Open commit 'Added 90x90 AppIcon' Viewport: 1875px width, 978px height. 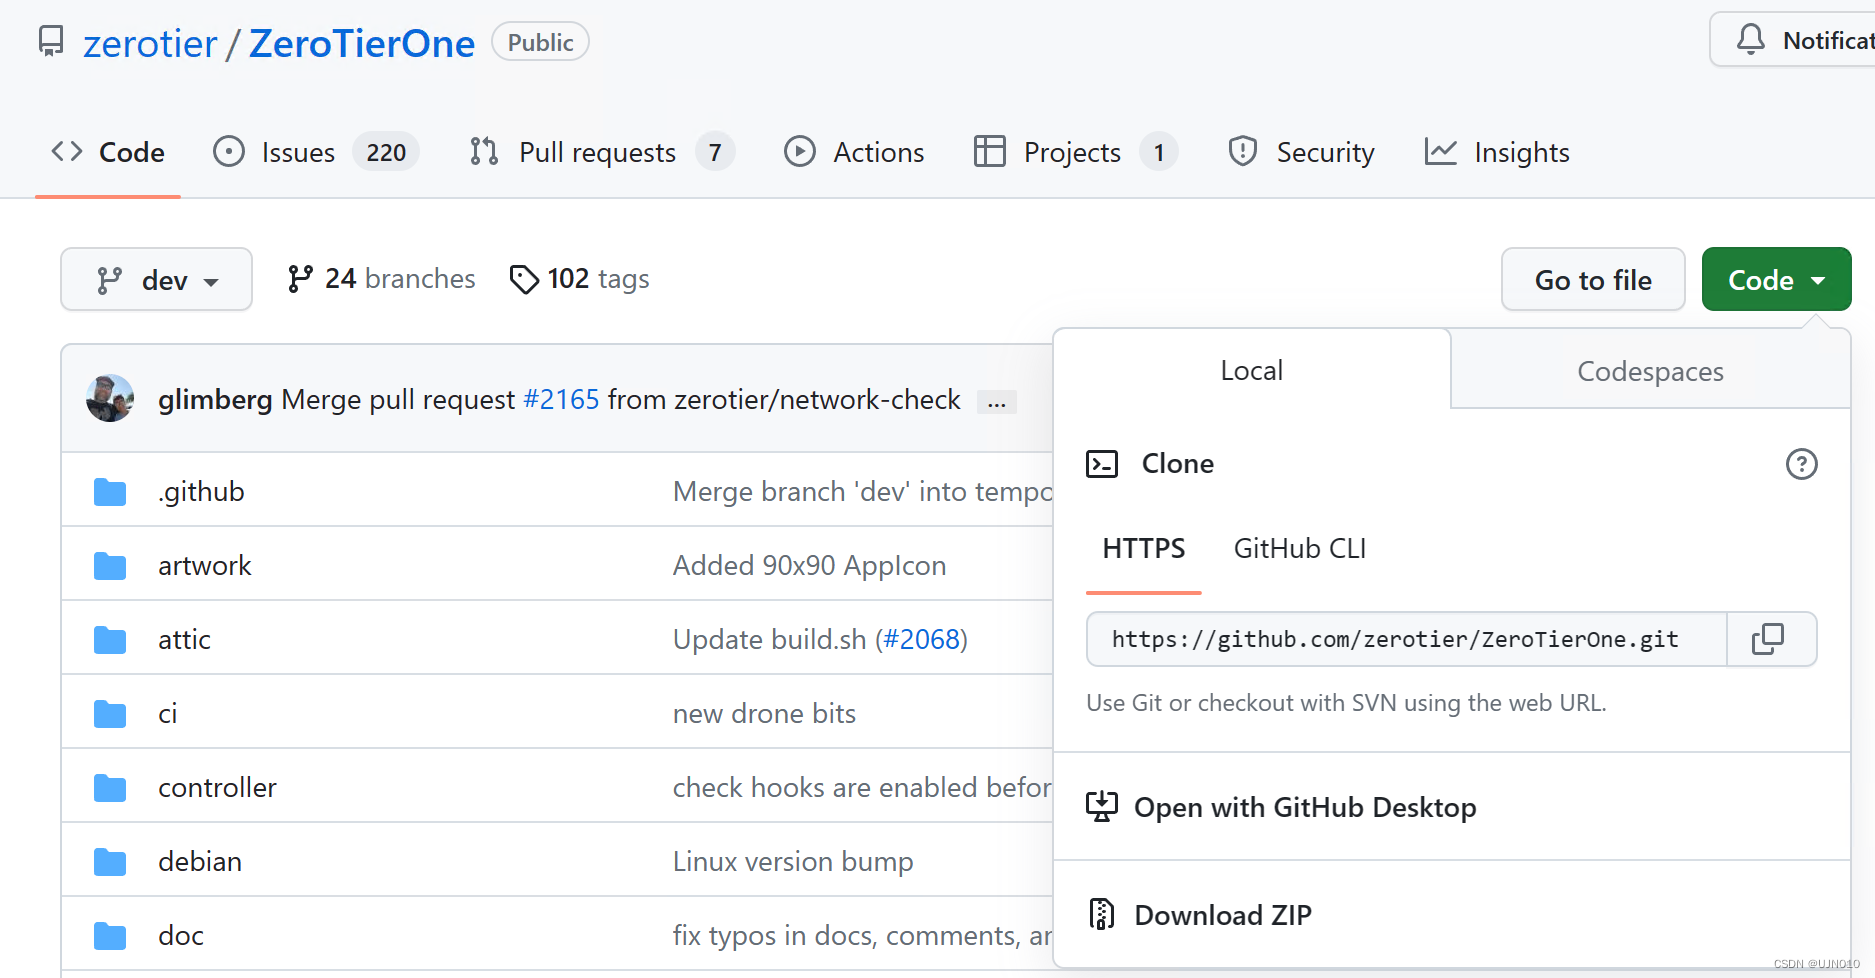coord(810,565)
